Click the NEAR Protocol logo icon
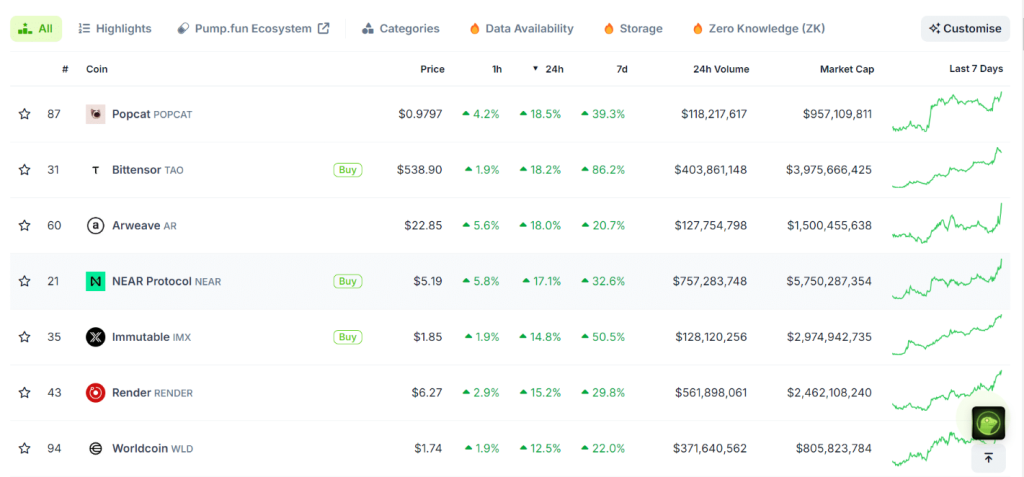 (95, 282)
